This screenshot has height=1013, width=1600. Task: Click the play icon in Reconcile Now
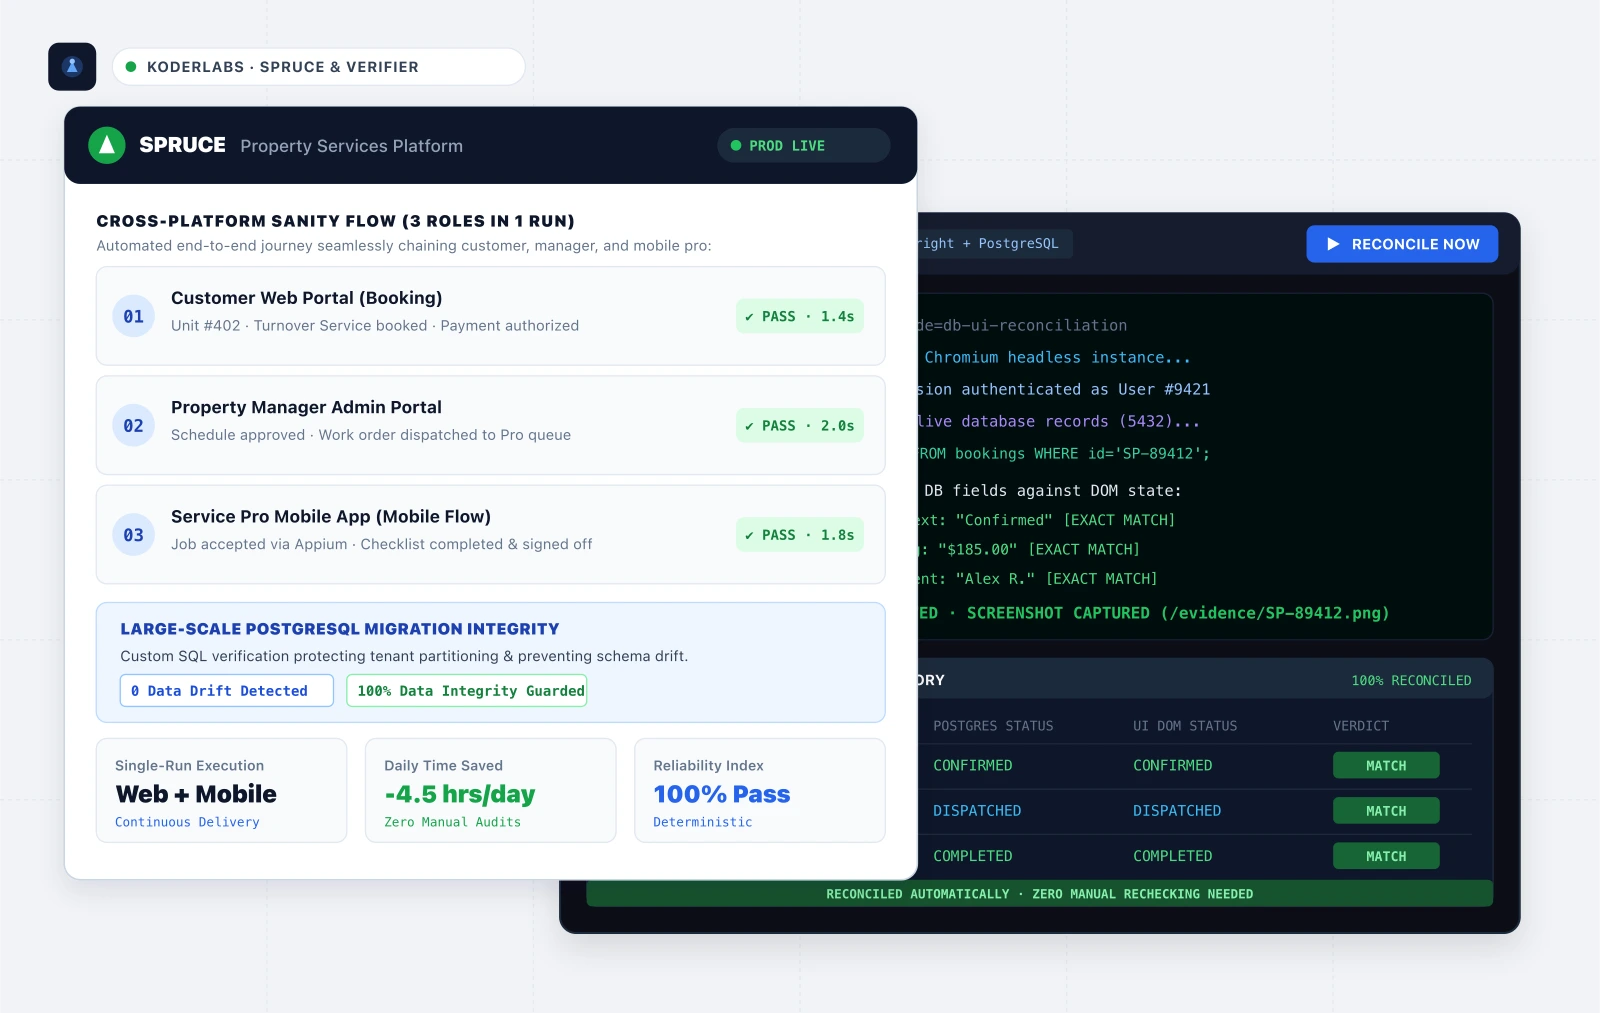pos(1333,244)
